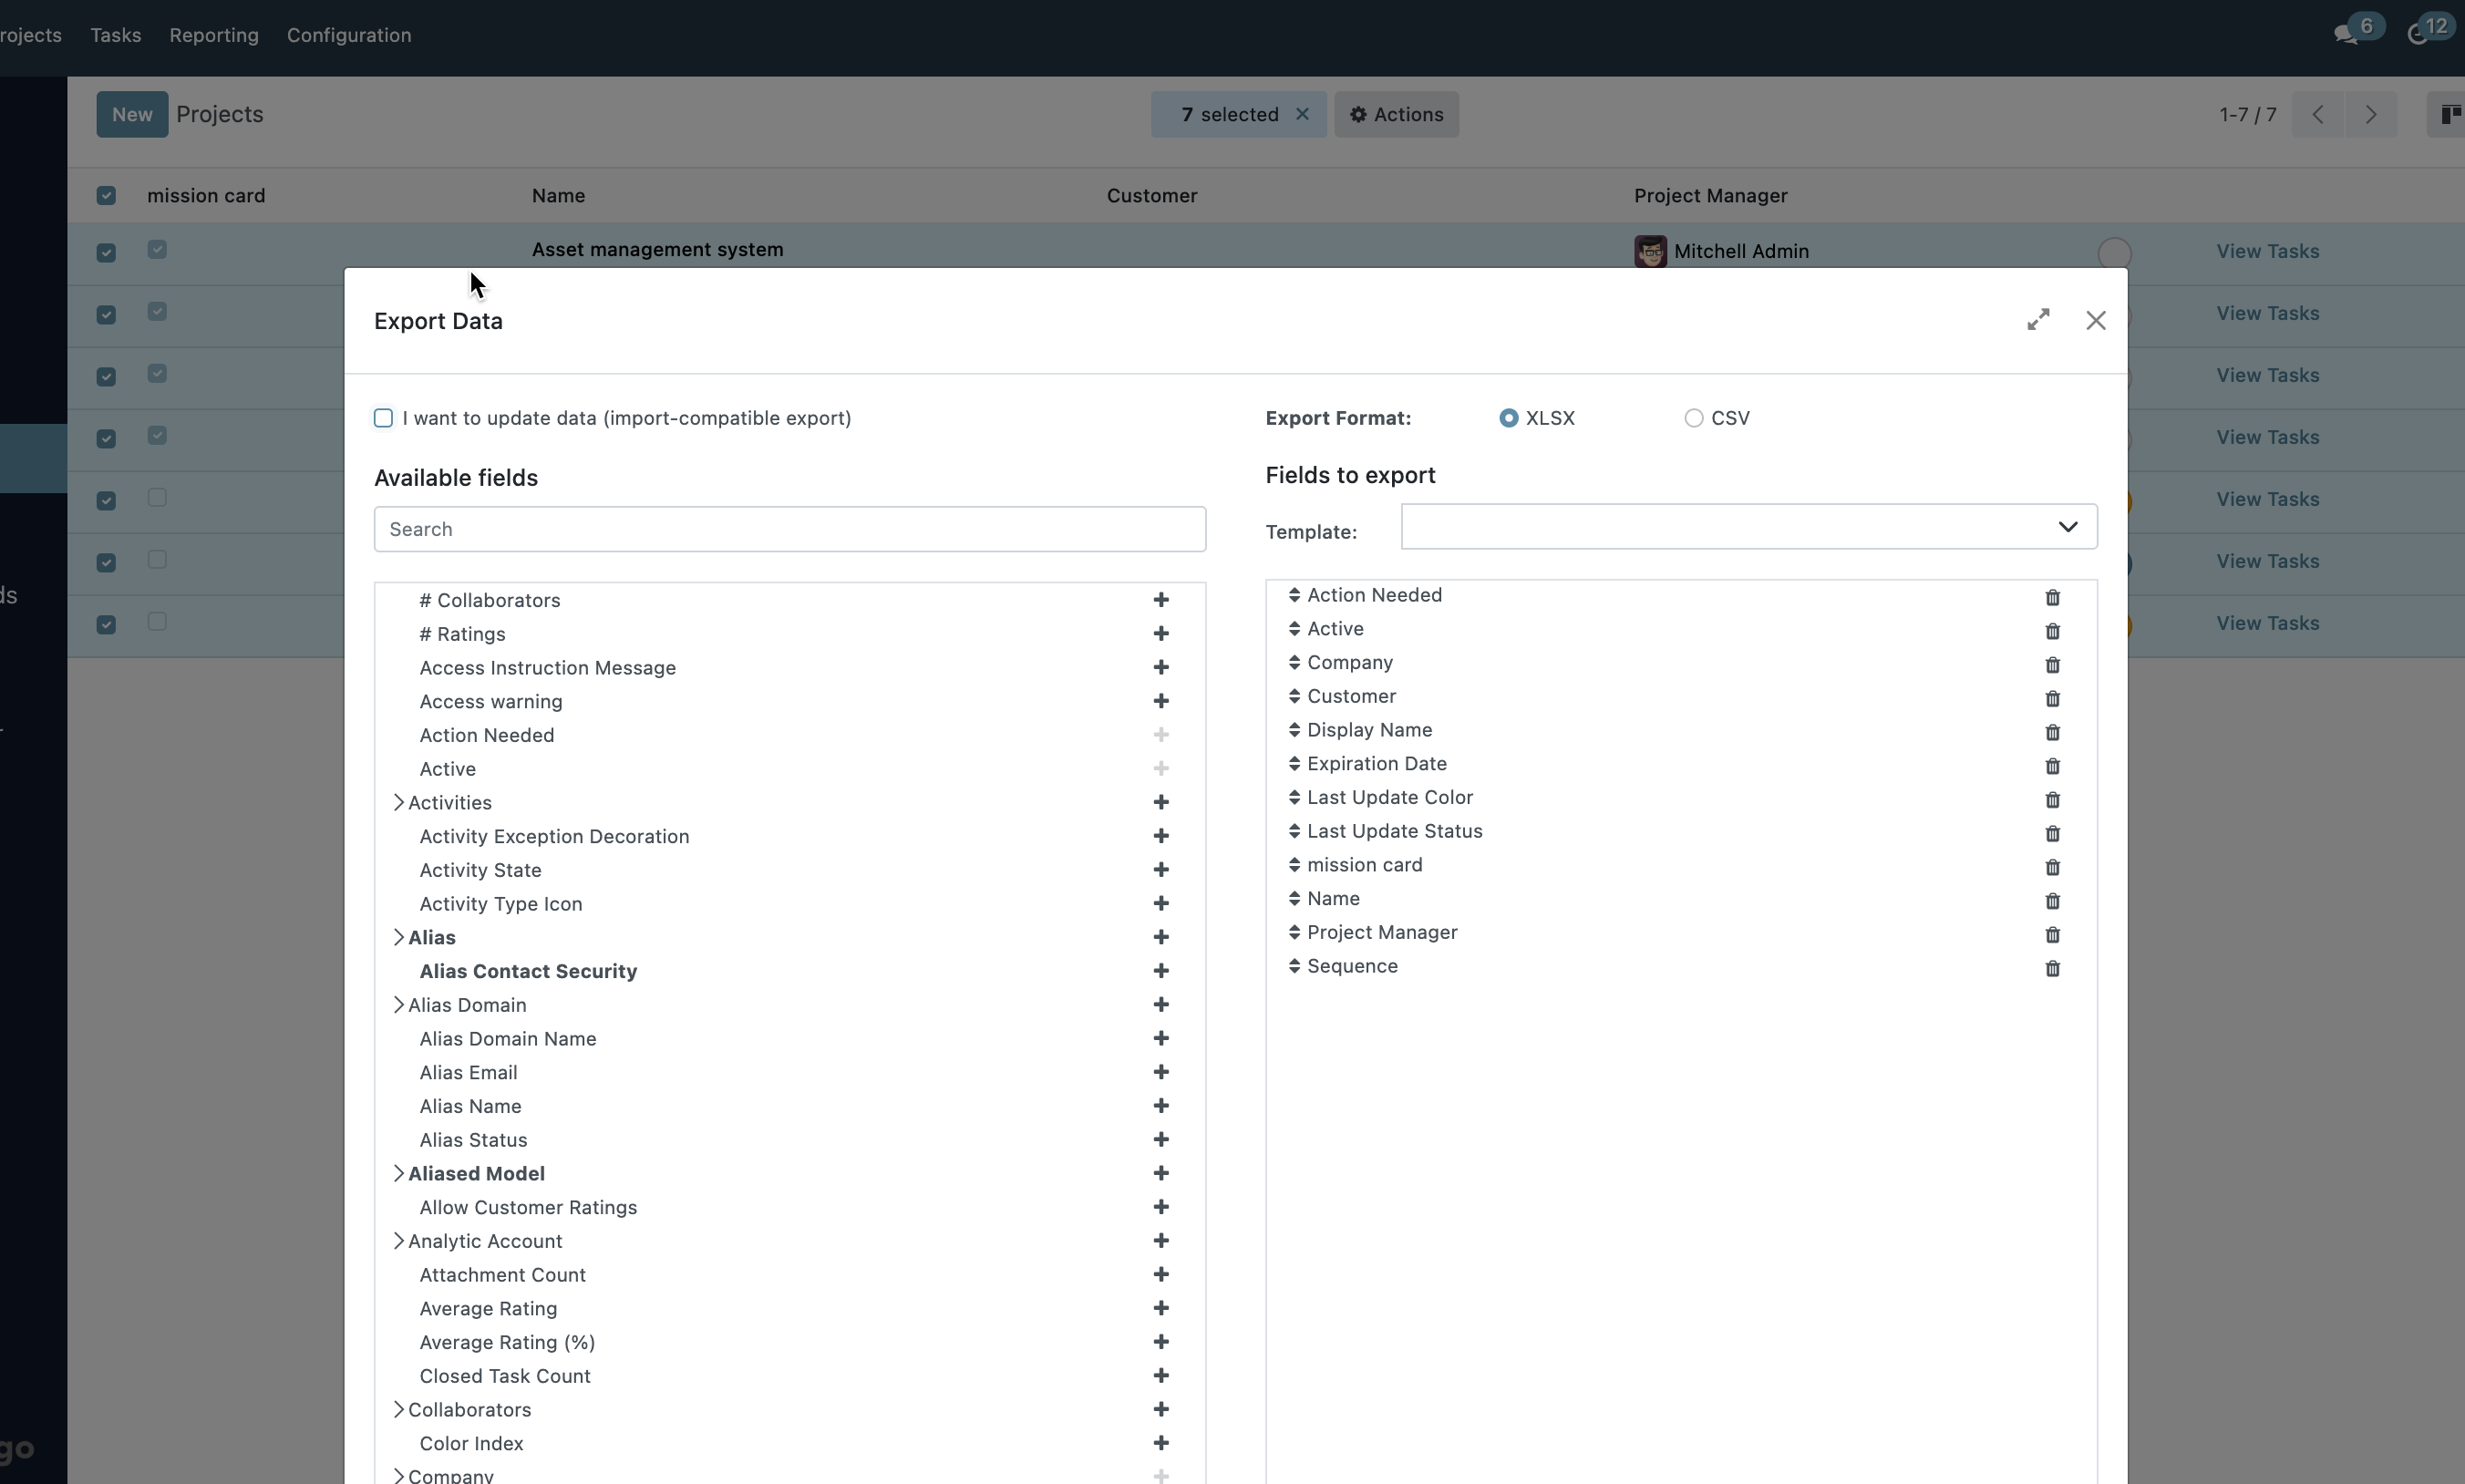Select CSV export format
Image resolution: width=2465 pixels, height=1484 pixels.
tap(1693, 418)
